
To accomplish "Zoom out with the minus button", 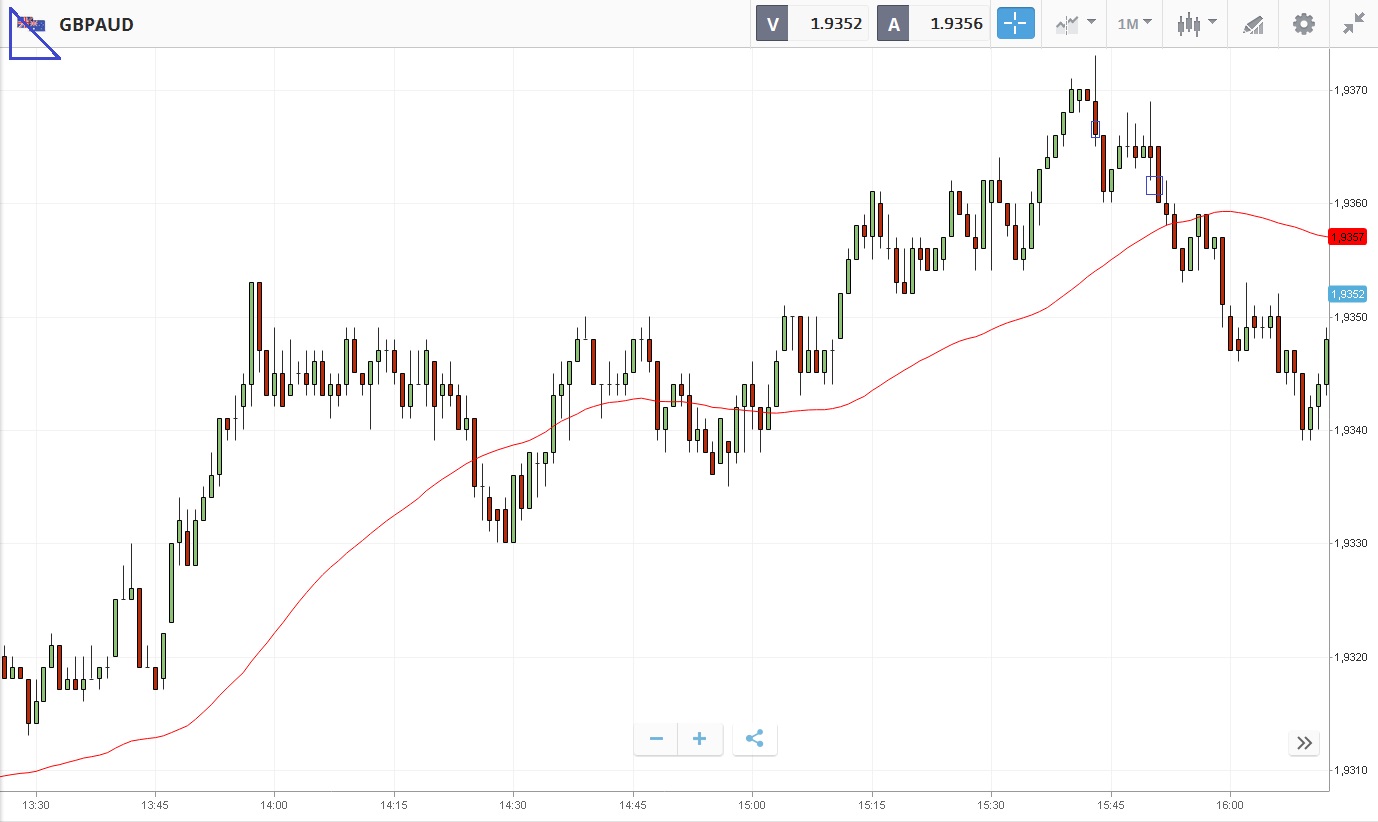I will coord(656,739).
